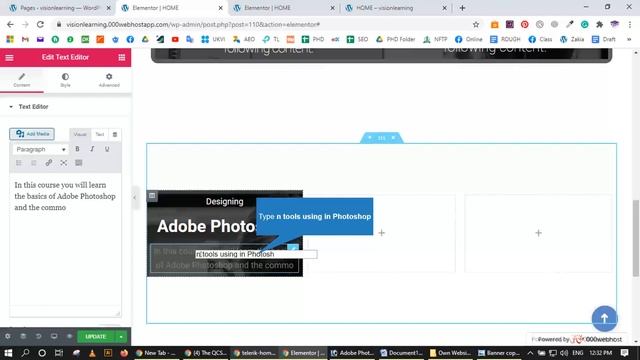The image size is (640, 360).
Task: Open the Elementor page settings gear
Action: (x=8, y=336)
